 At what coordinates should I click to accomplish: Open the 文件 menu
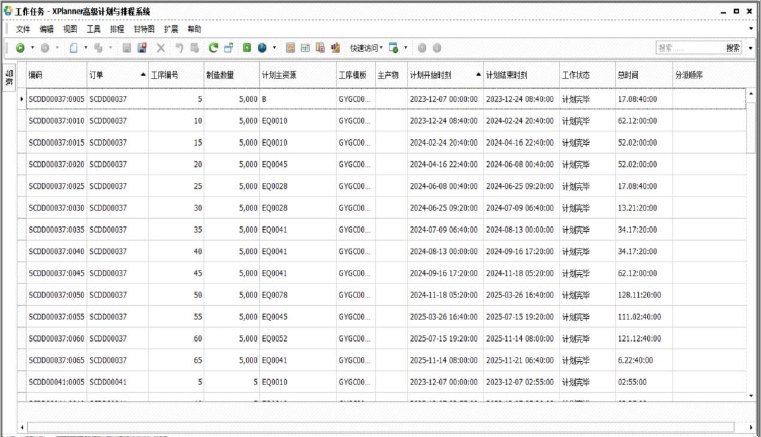23,29
